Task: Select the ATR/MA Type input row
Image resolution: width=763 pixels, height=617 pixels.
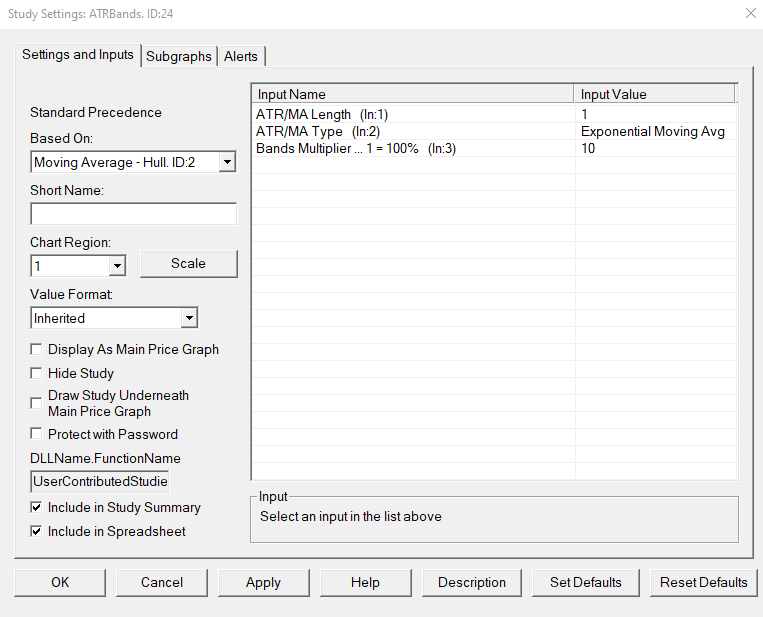Action: pos(413,131)
